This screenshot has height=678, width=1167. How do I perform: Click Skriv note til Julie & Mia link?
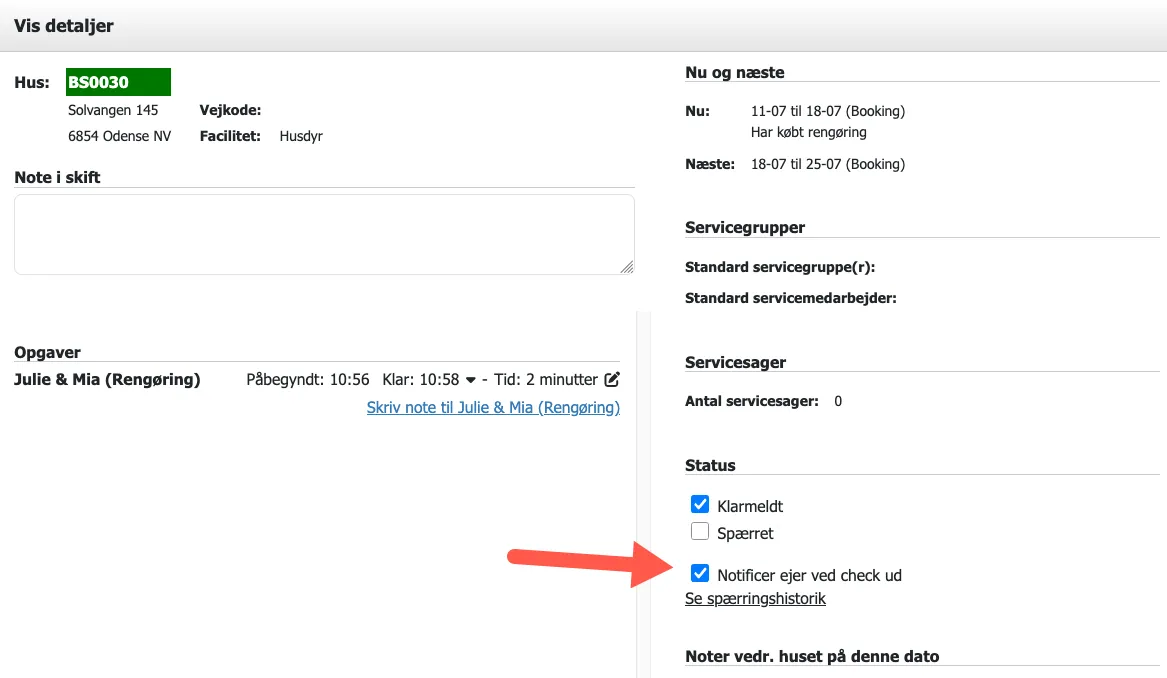(493, 407)
